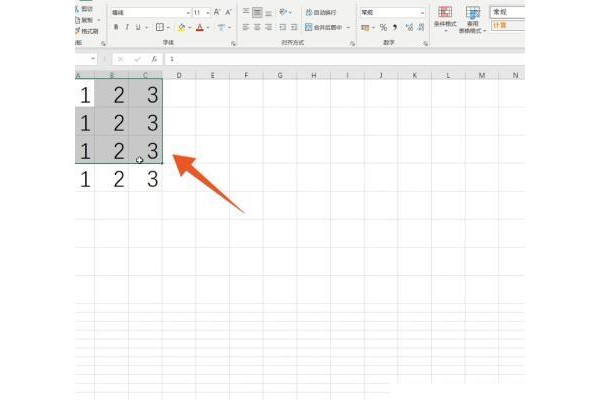This screenshot has height=400, width=600.
Task: Toggle Middle Align
Action: (x=257, y=12)
